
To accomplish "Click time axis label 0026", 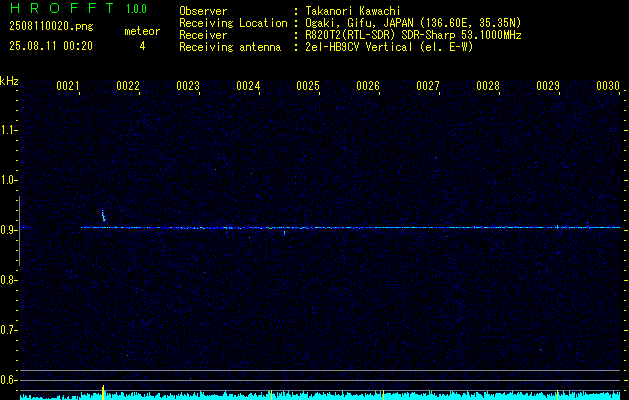I will (368, 86).
